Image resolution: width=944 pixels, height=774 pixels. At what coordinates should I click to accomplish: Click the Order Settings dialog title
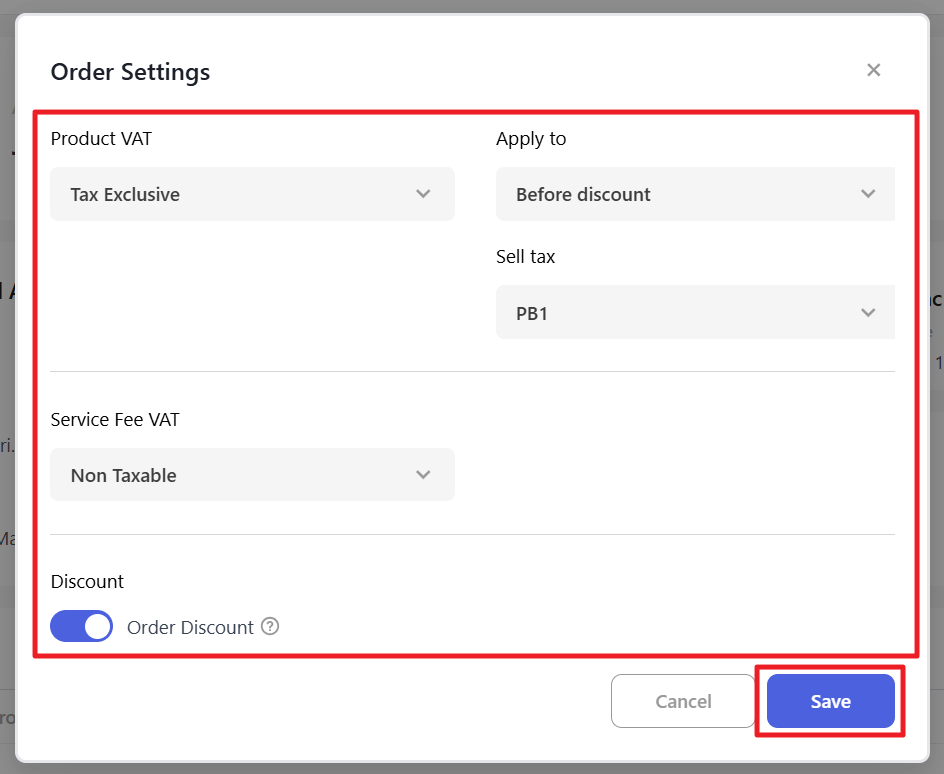130,72
